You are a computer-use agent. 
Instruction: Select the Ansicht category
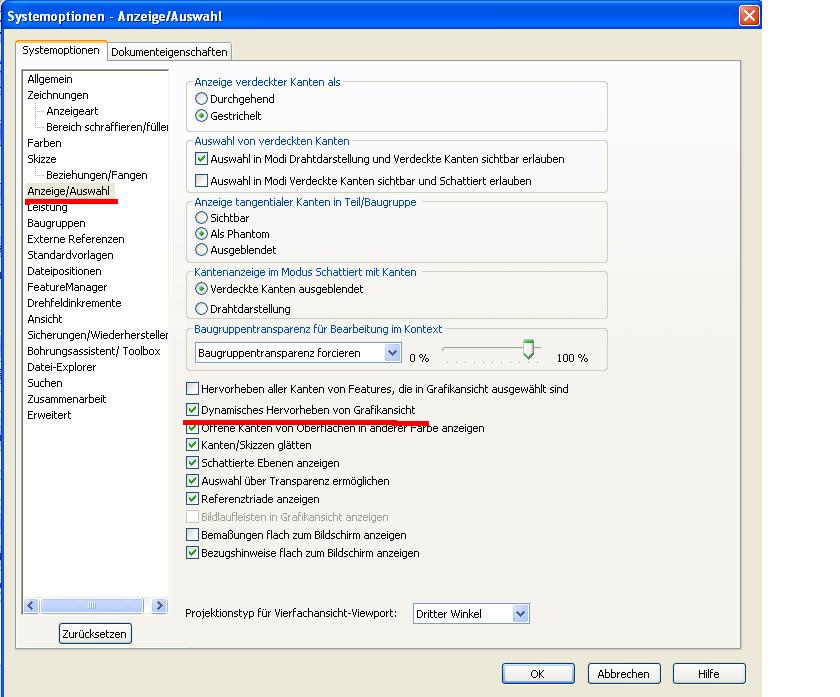click(45, 319)
